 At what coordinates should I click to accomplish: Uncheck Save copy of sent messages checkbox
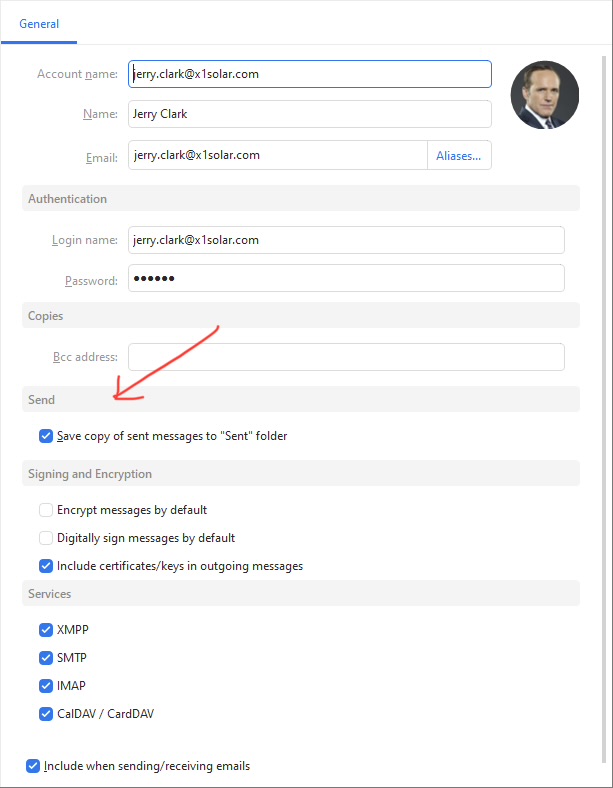click(46, 436)
